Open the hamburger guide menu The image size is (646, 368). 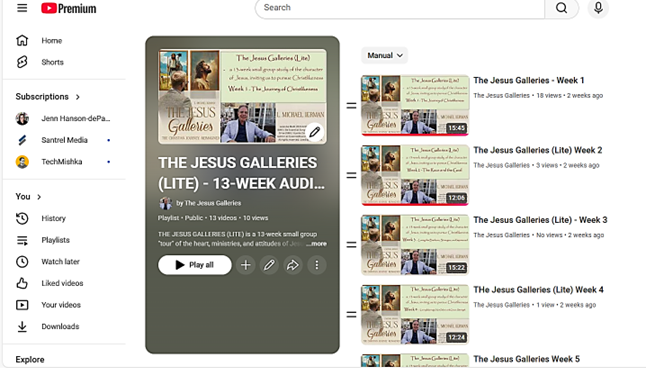point(22,8)
